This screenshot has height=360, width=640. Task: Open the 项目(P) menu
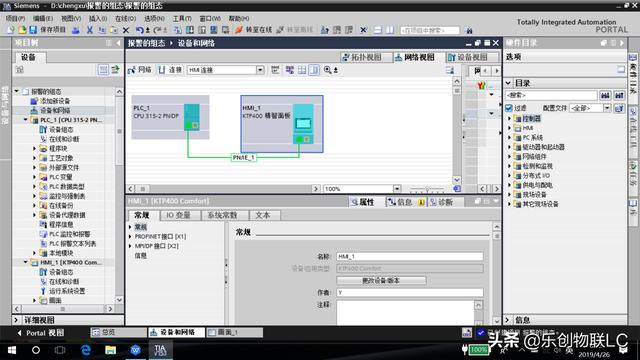point(16,18)
